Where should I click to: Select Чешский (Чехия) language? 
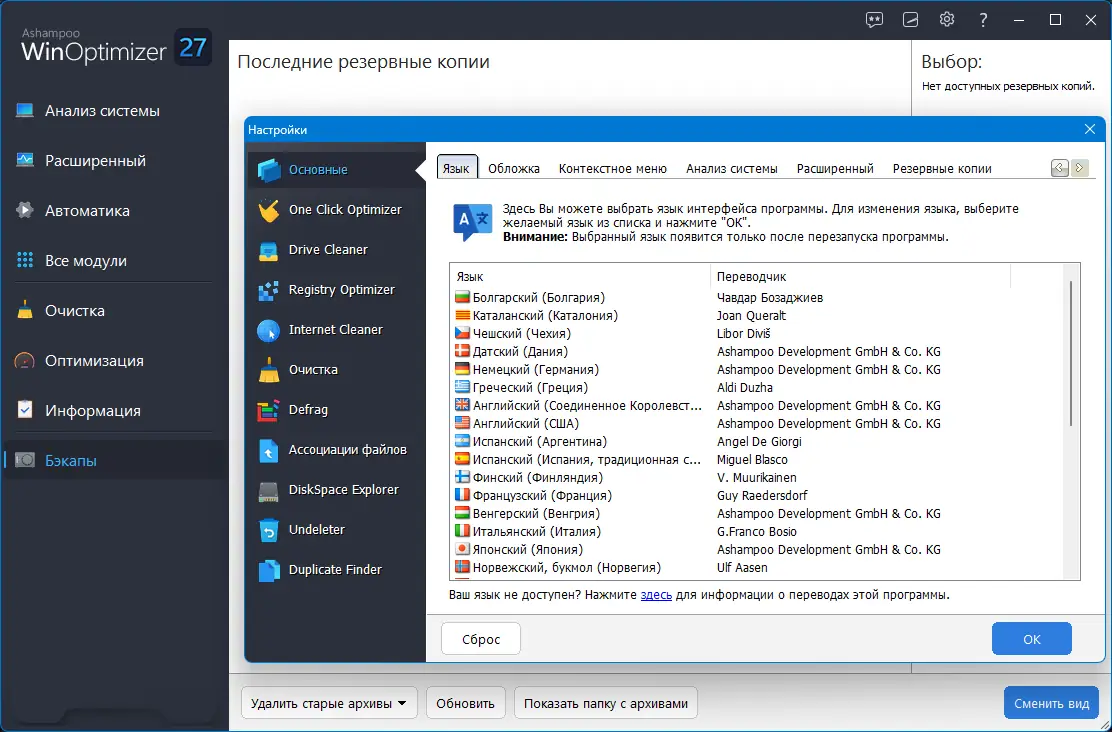click(x=757, y=333)
